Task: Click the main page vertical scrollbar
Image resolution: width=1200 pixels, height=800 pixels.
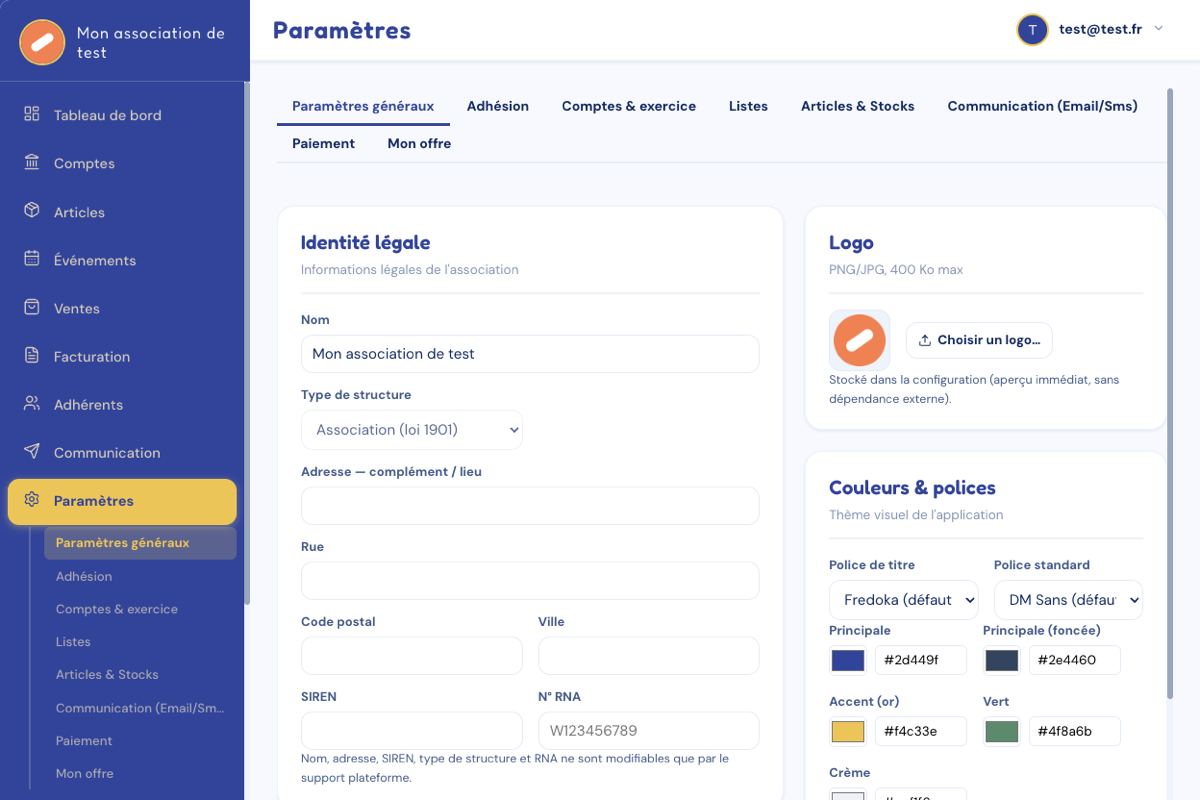Action: point(1170,393)
